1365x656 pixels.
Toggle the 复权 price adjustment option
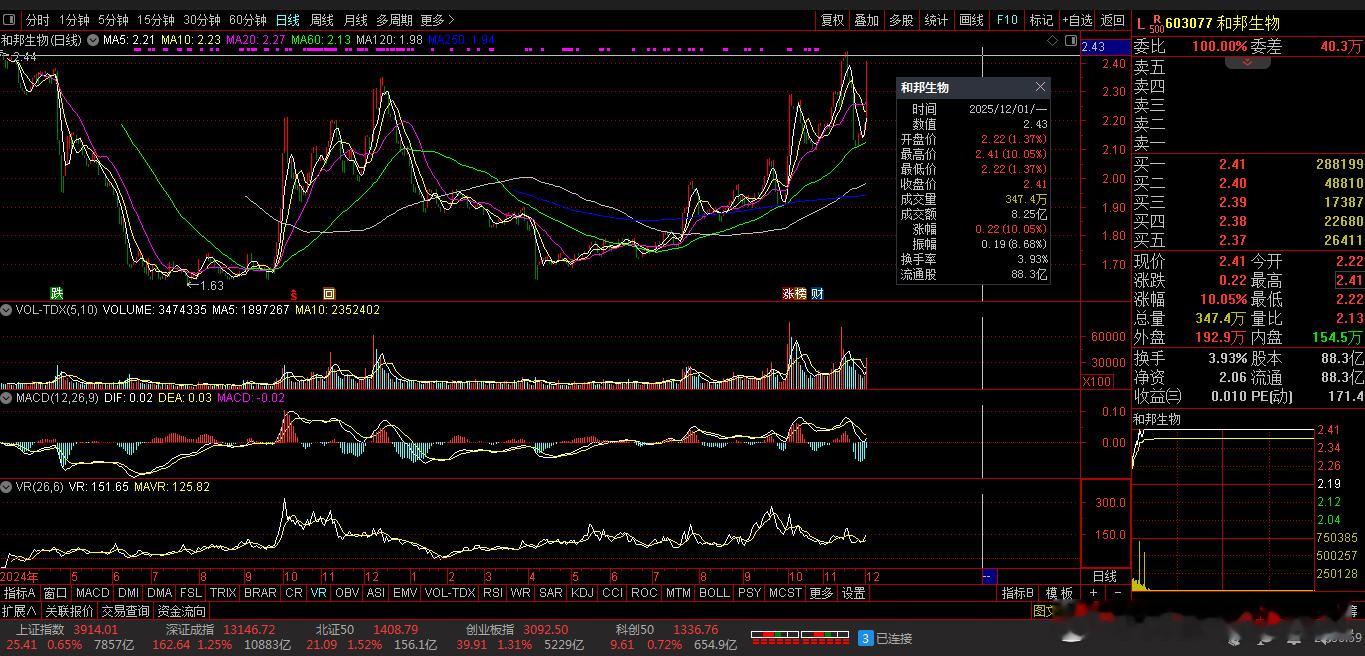tap(832, 20)
